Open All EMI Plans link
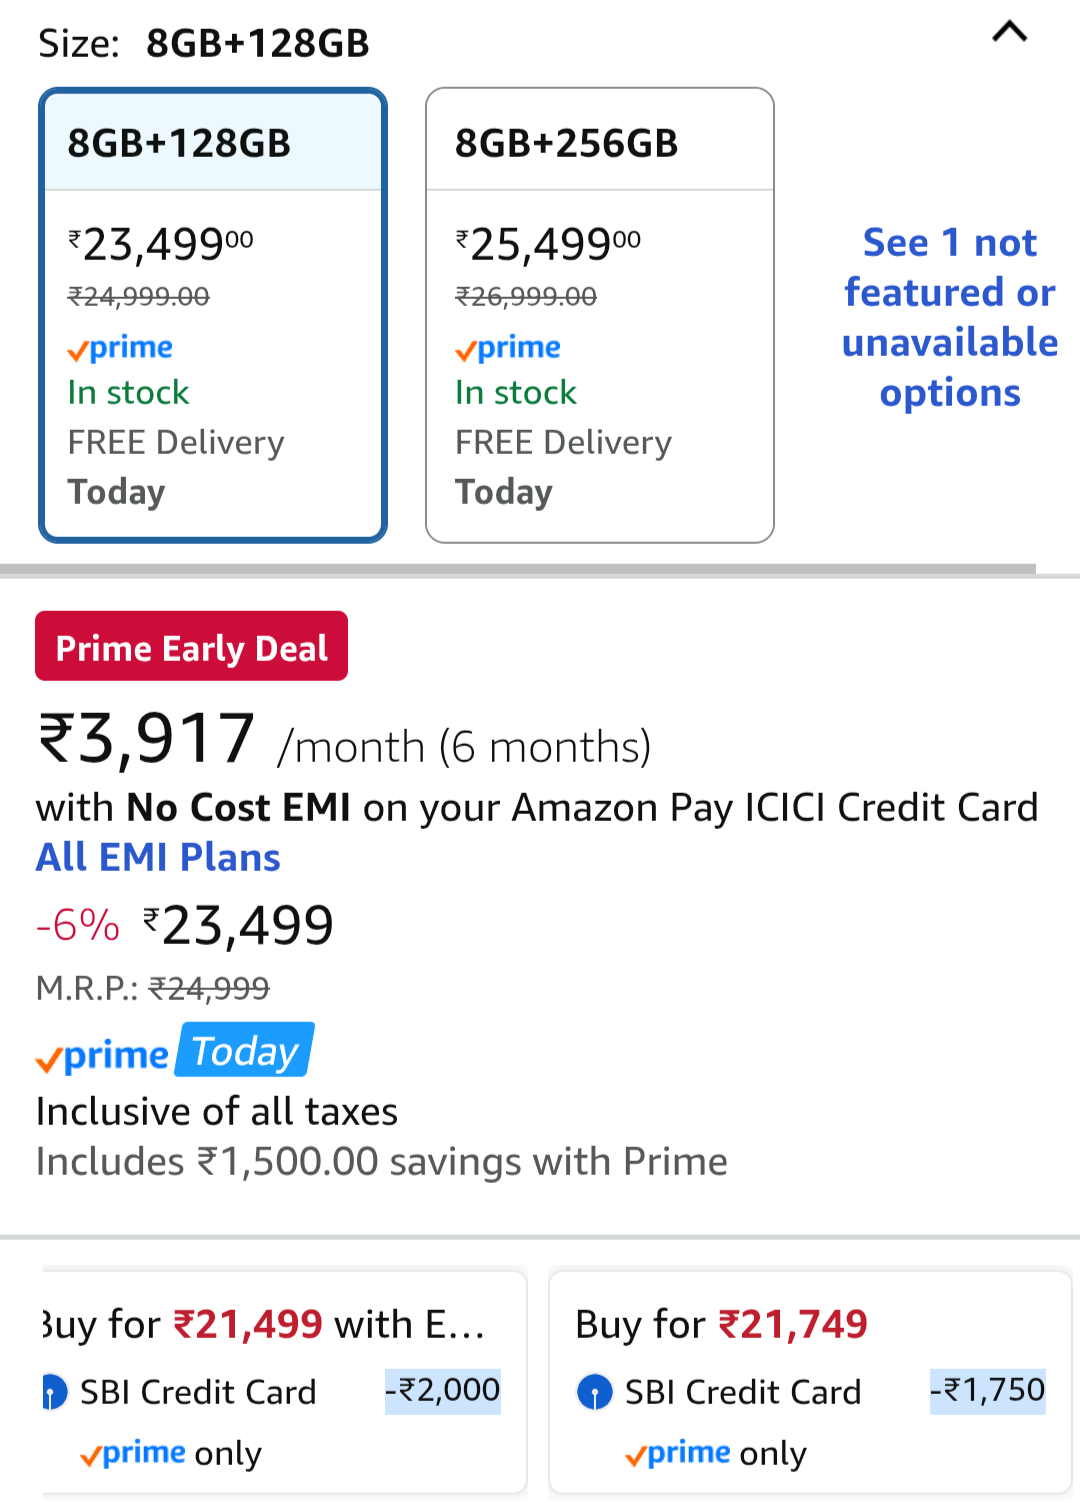 tap(158, 857)
